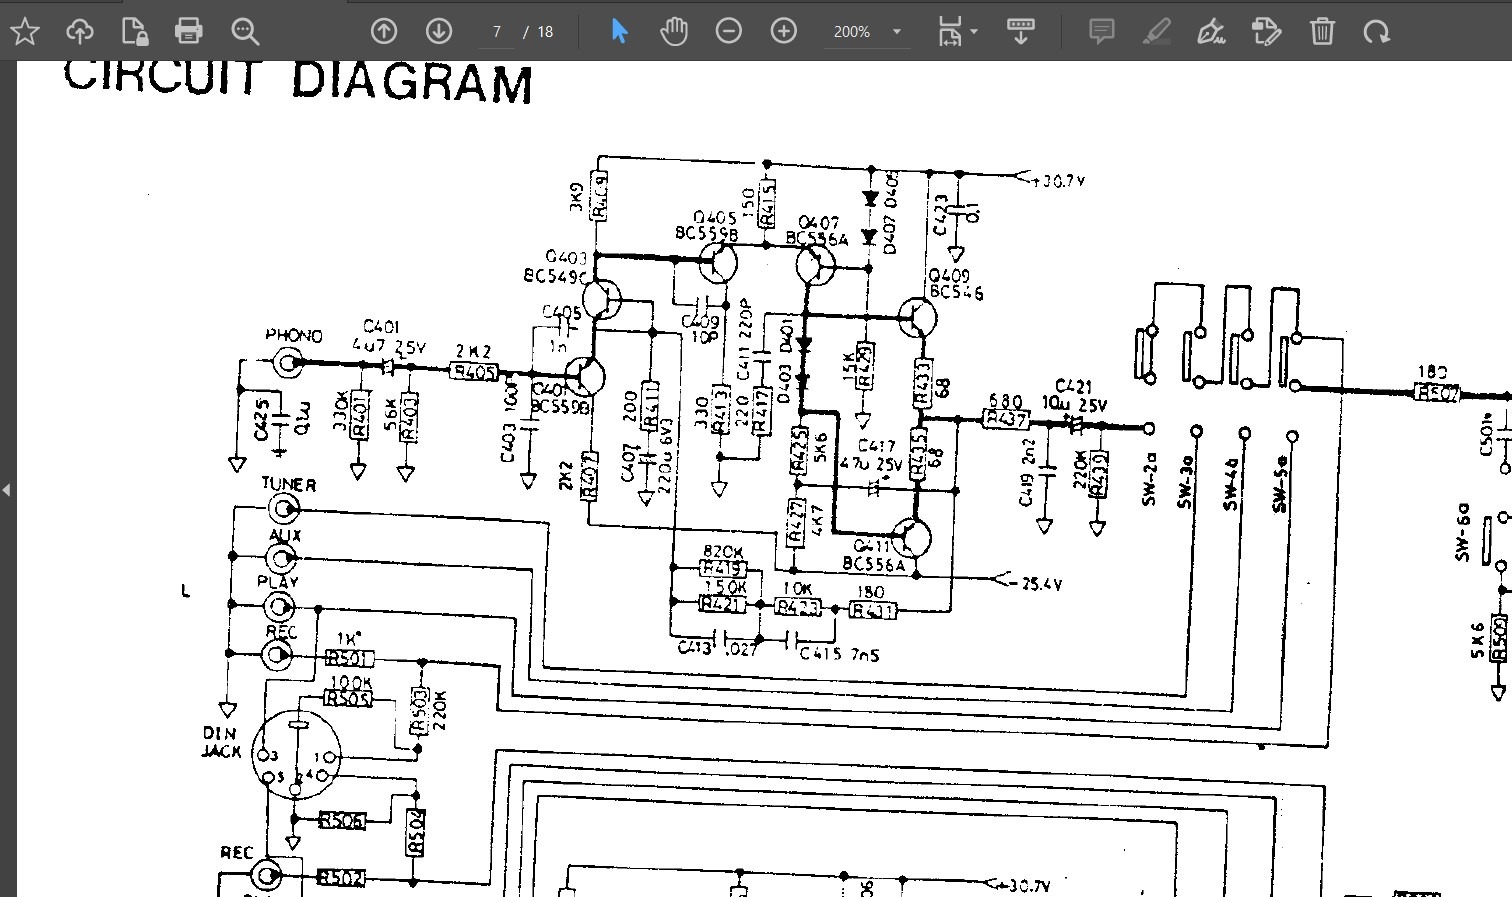Open the edit/fill form tool
The image size is (1512, 897).
[1267, 32]
